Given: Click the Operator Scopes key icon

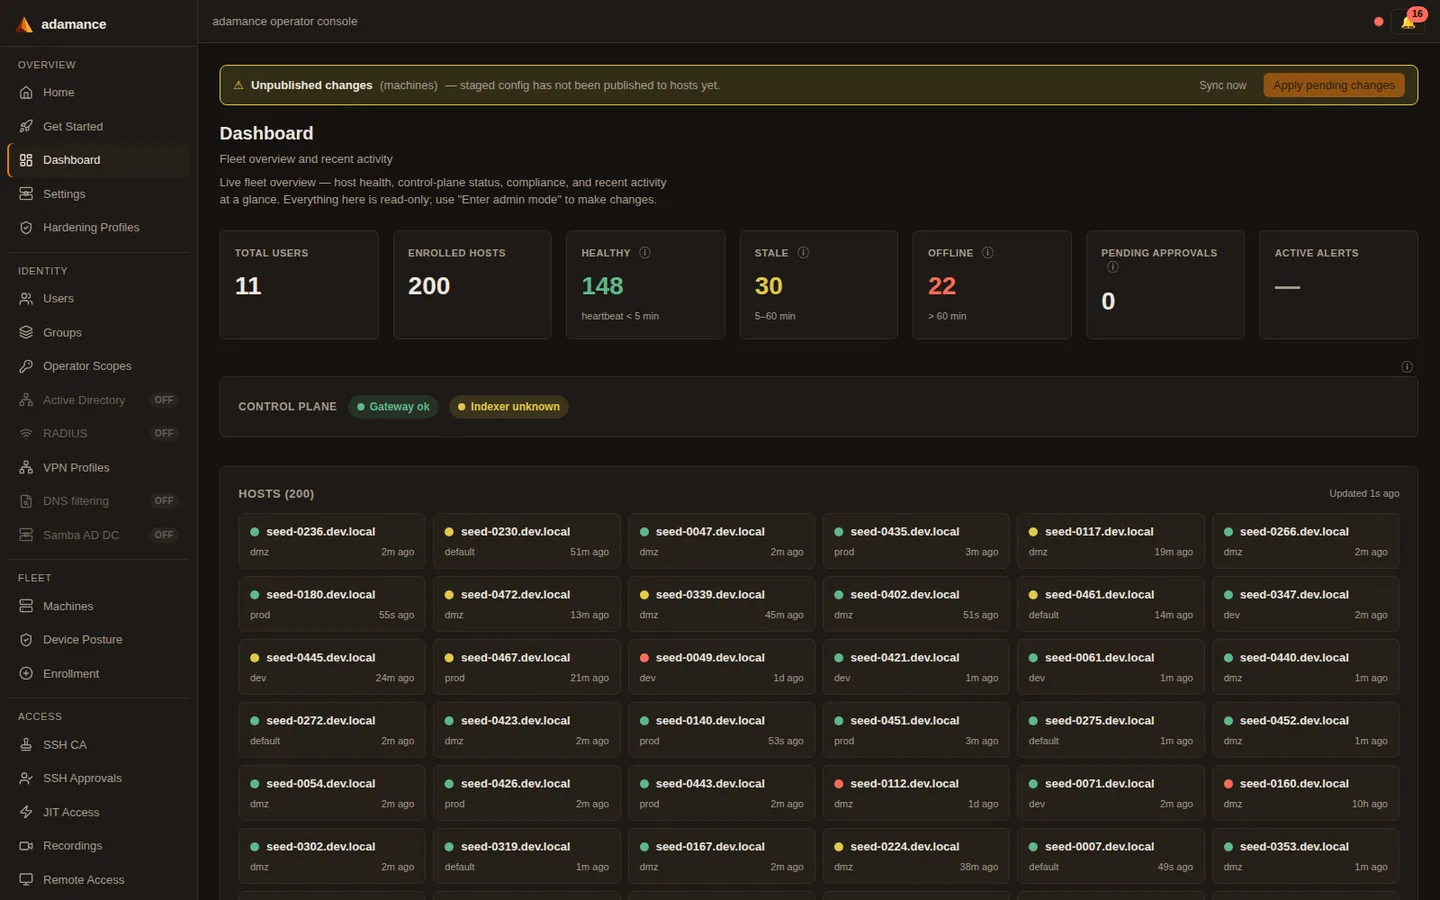Looking at the screenshot, I should [x=26, y=366].
